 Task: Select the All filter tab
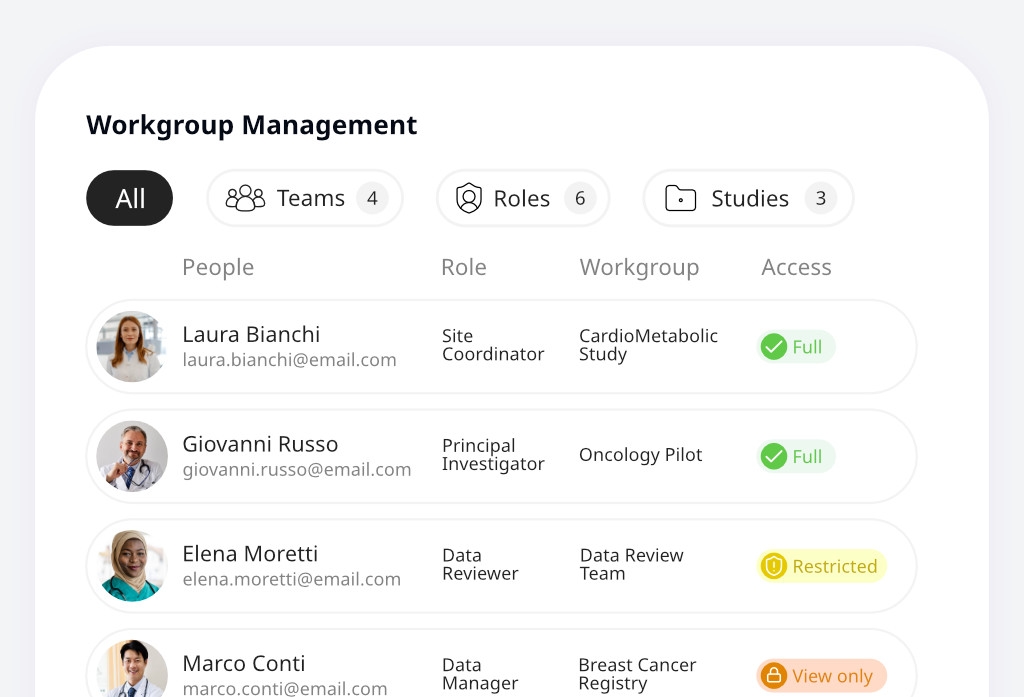point(130,198)
